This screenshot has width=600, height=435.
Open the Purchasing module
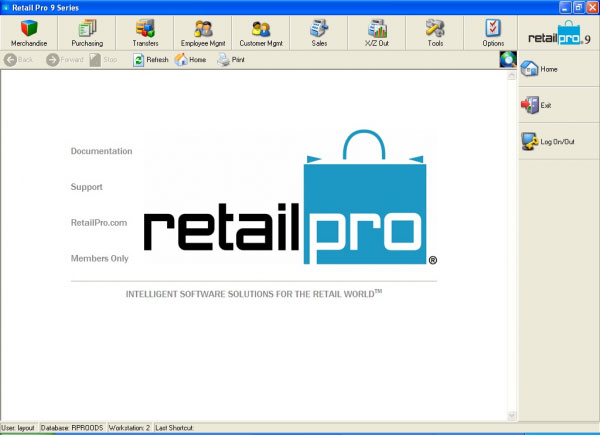(x=87, y=33)
